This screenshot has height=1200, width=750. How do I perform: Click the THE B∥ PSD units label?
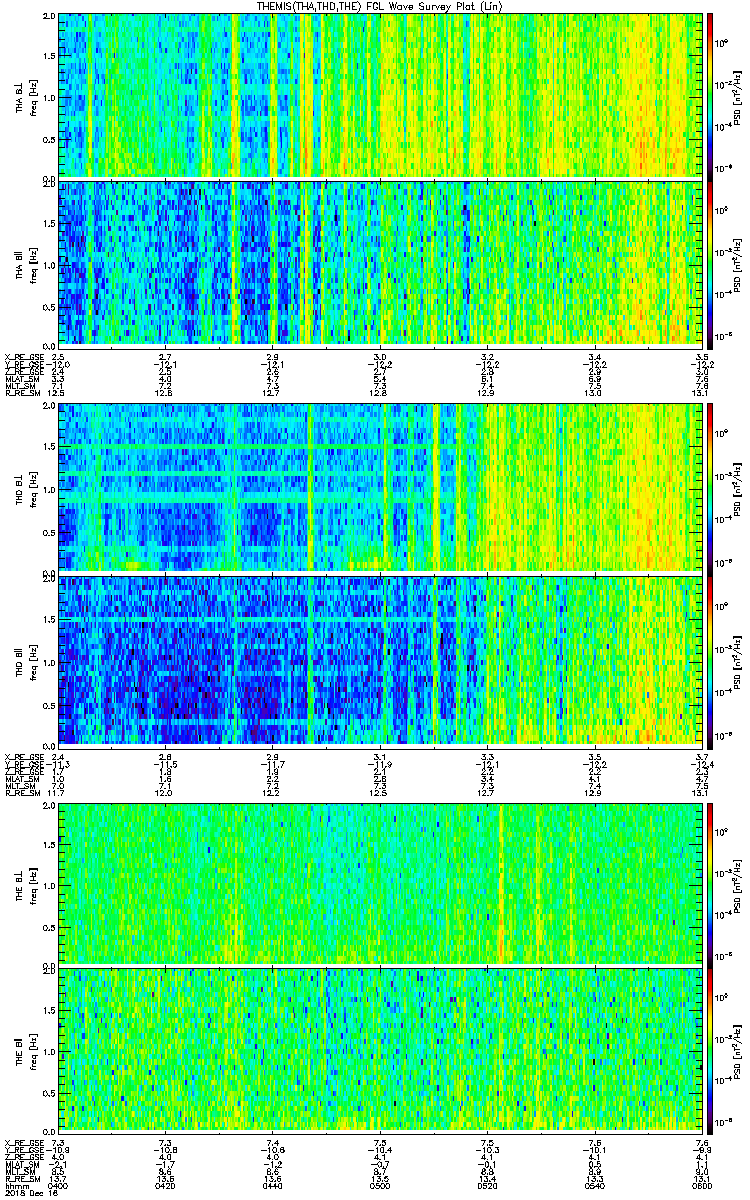pos(737,1052)
